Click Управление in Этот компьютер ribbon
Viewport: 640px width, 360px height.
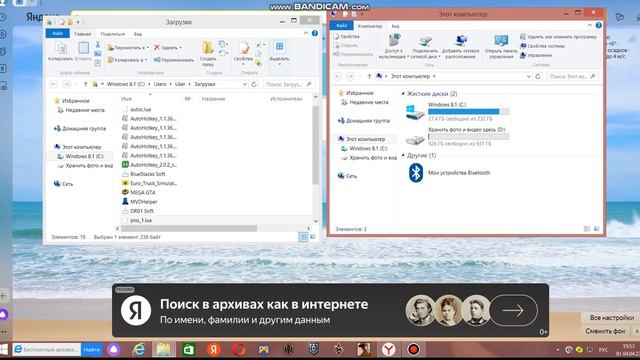tap(536, 55)
